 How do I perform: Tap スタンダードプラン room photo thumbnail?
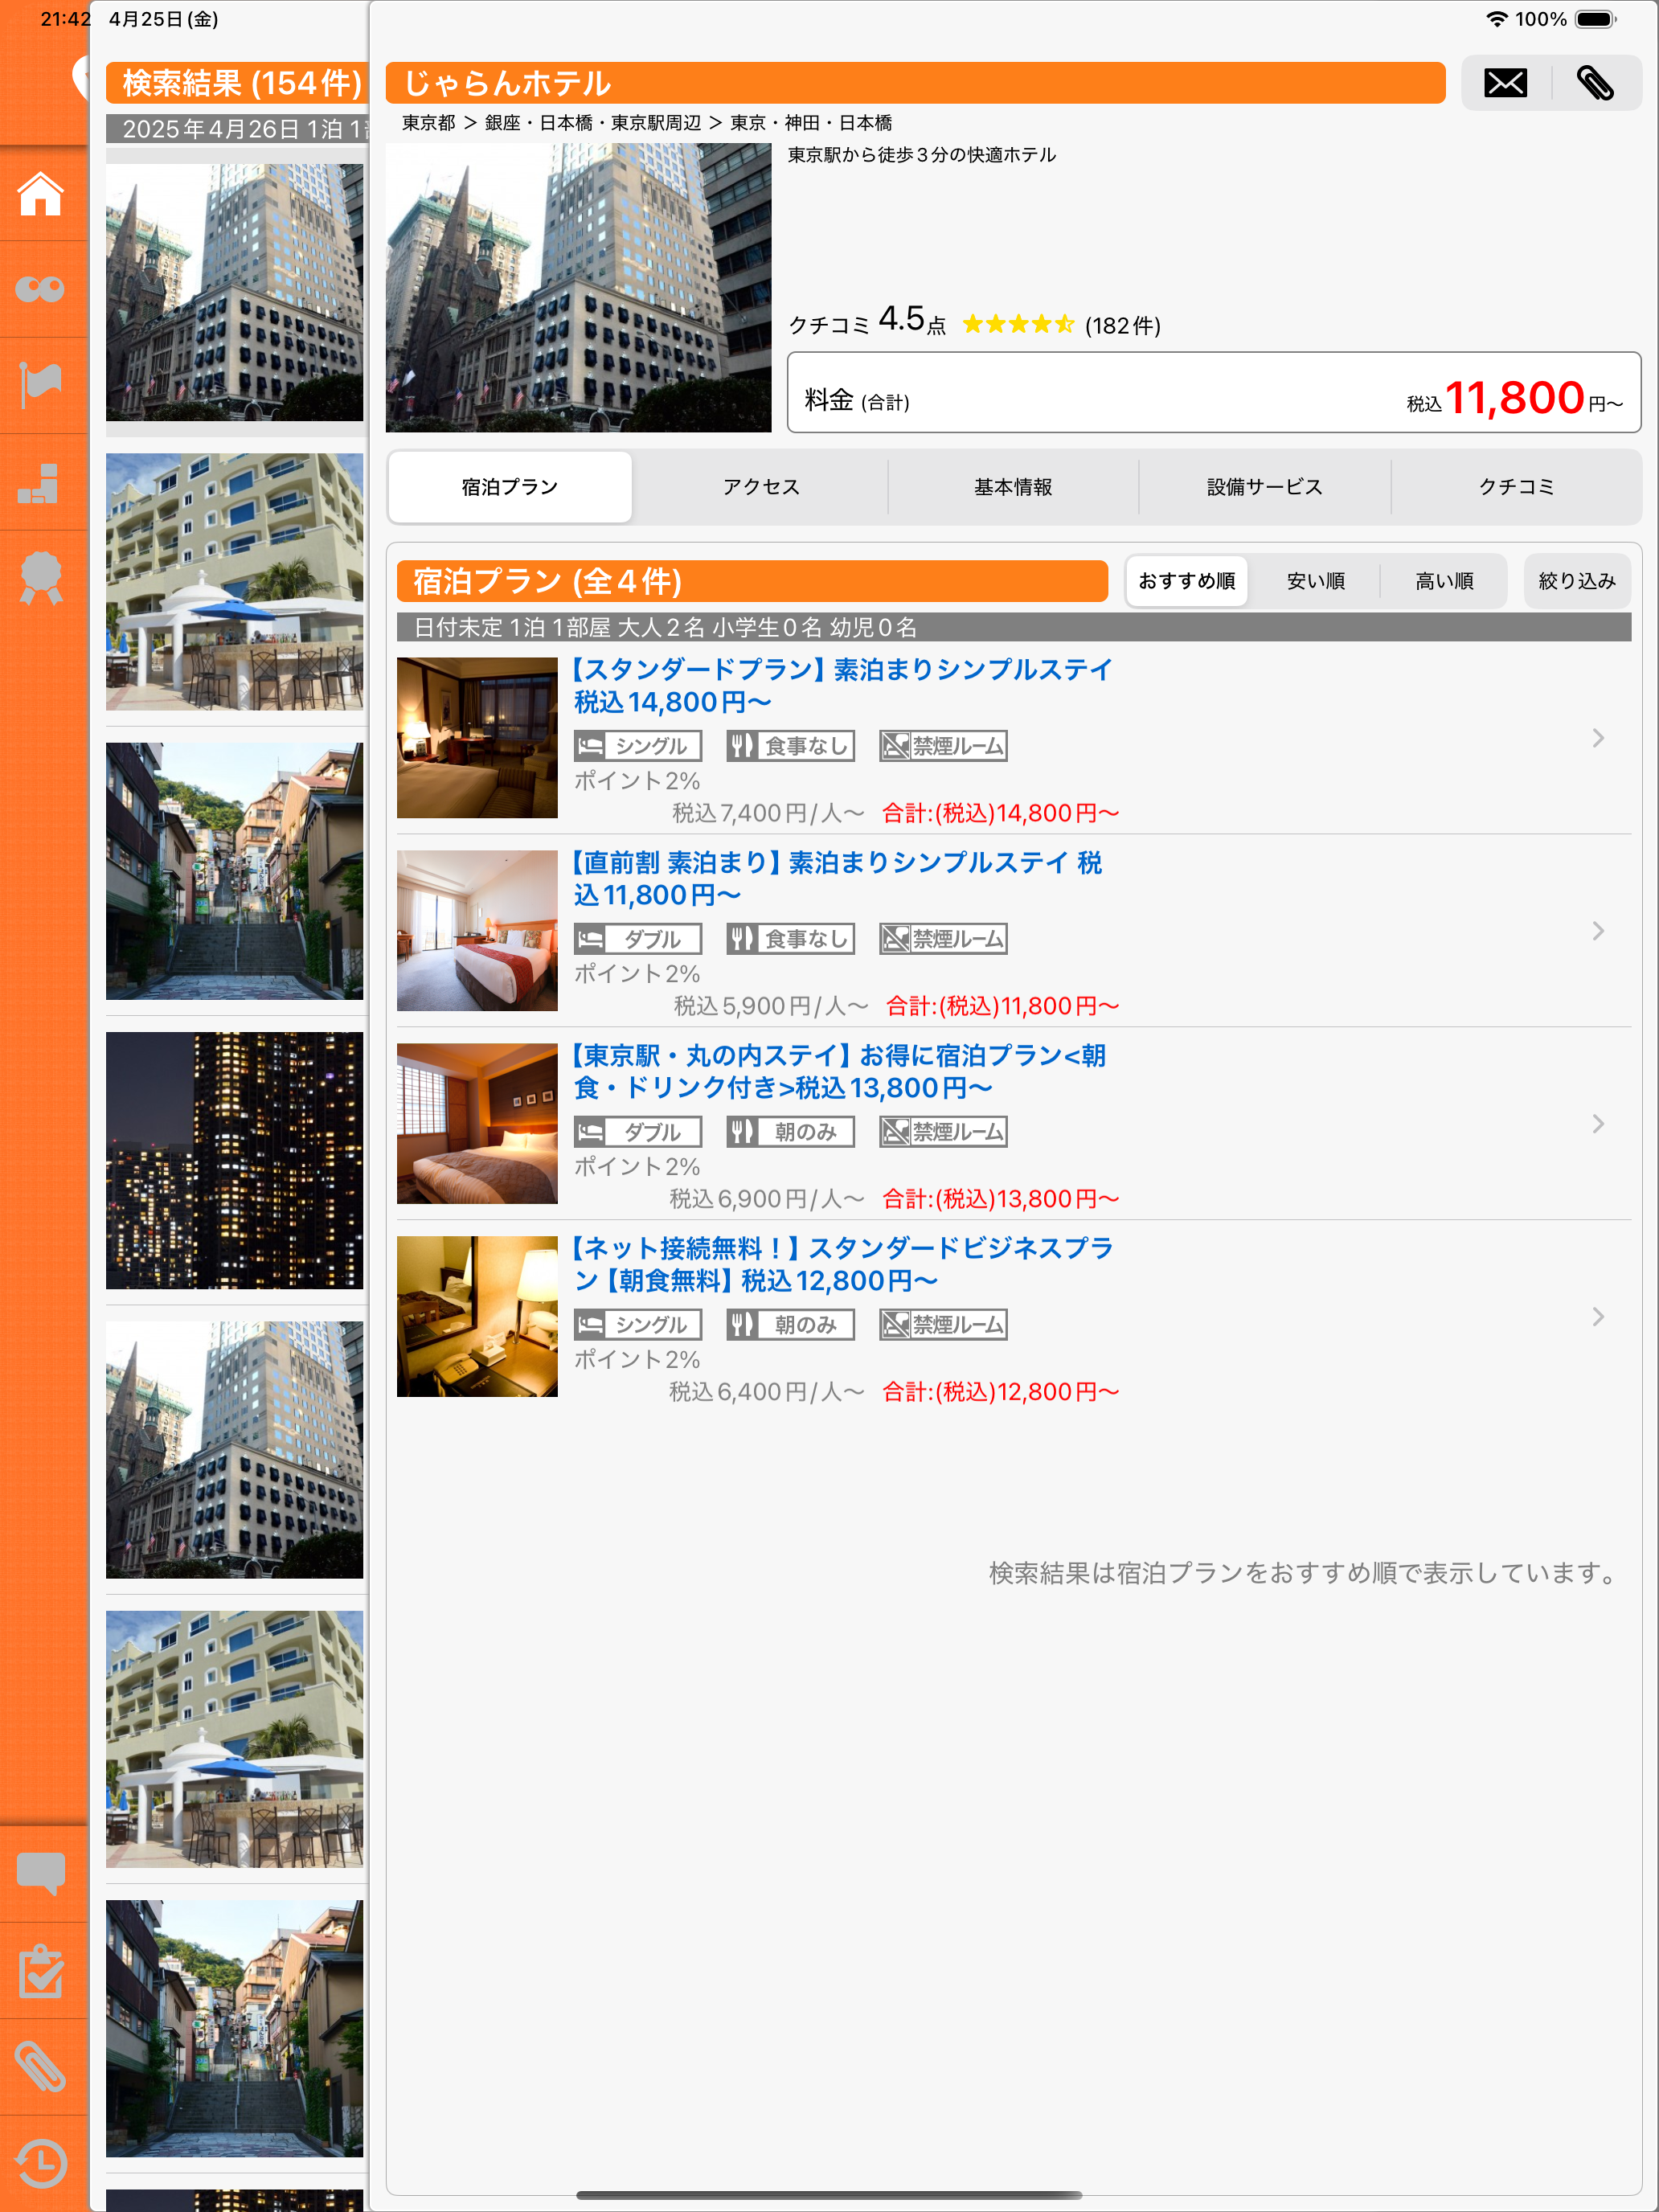pos(477,738)
